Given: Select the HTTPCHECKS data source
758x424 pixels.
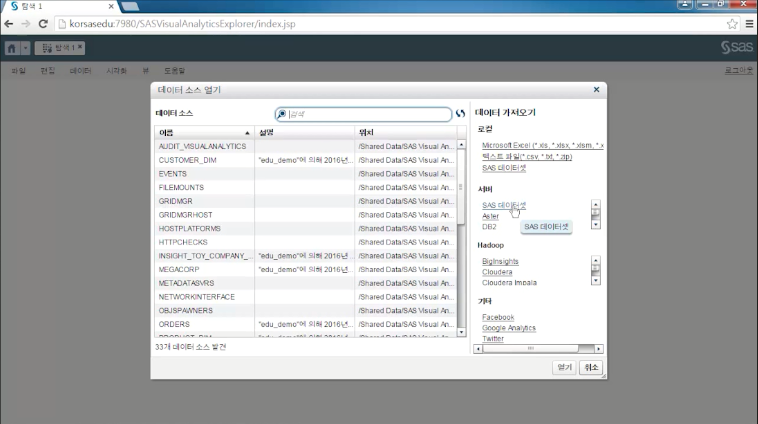Looking at the screenshot, I should (x=306, y=242).
